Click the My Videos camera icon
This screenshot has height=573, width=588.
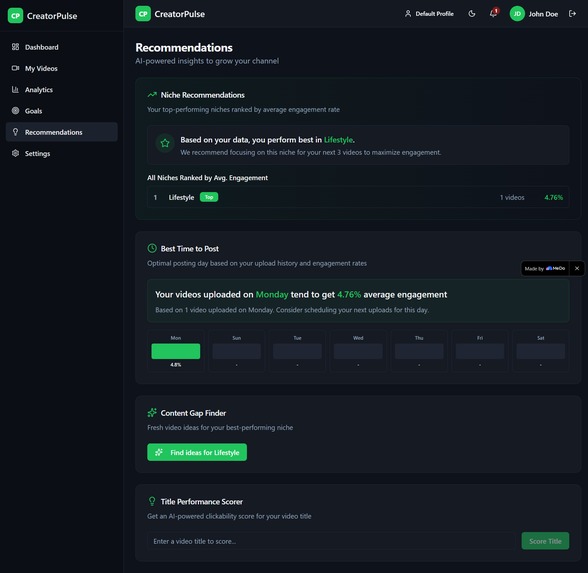click(15, 68)
